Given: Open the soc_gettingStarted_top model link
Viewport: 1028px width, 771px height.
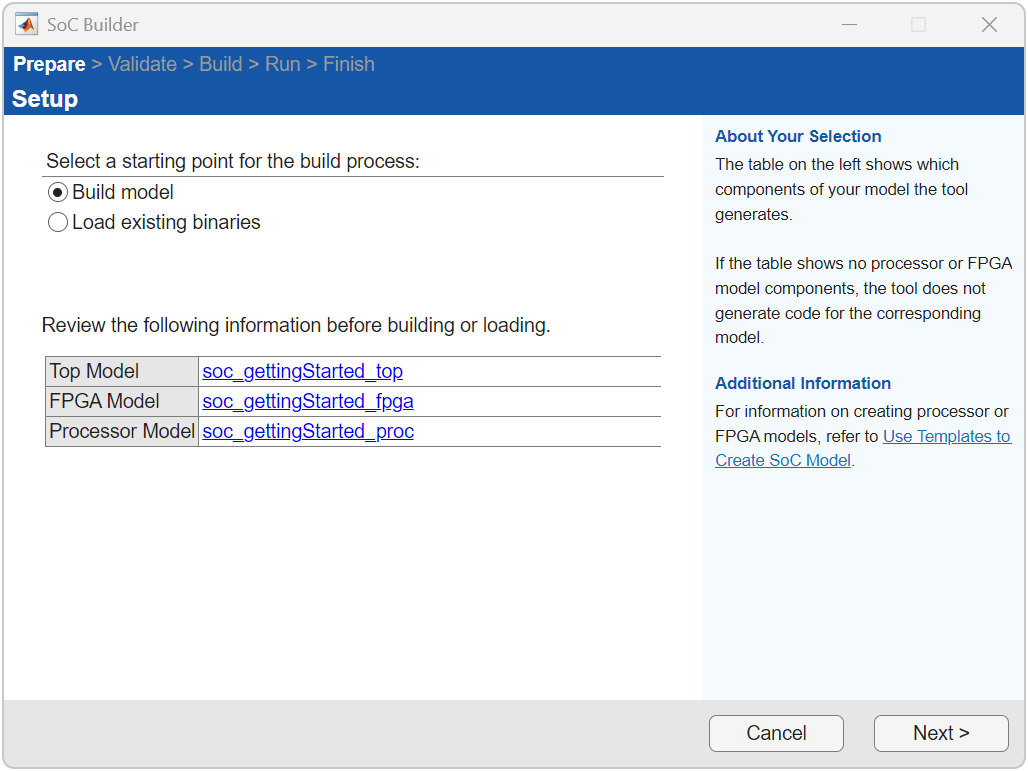Looking at the screenshot, I should (302, 372).
